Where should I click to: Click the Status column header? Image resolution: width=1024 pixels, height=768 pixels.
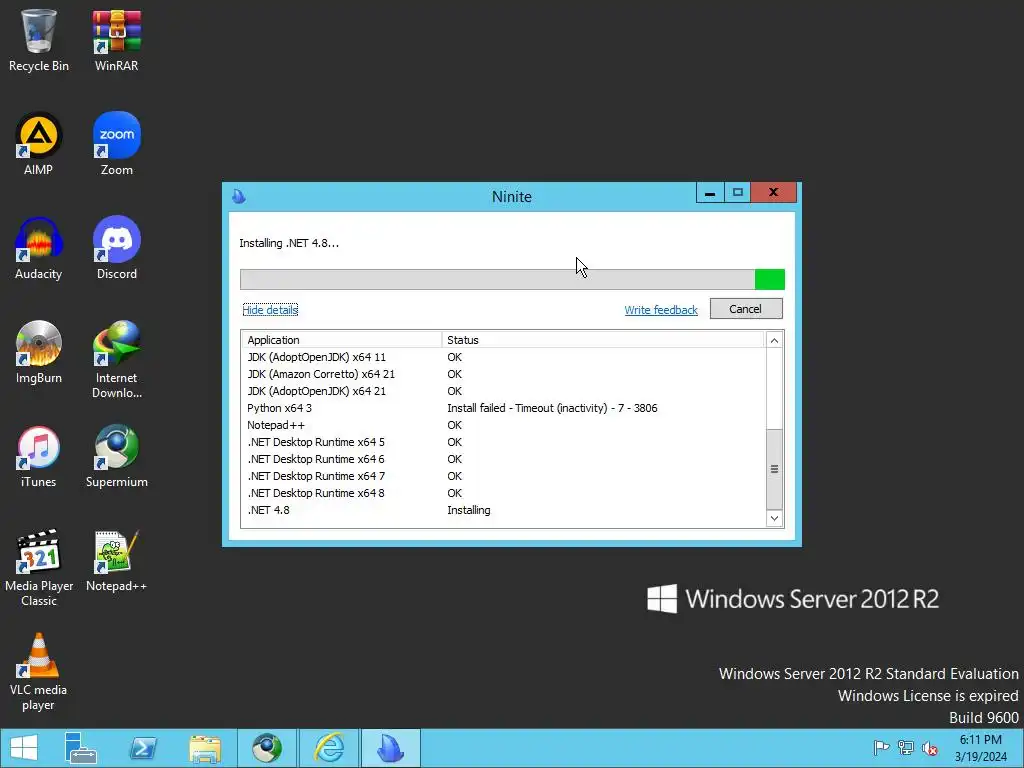click(602, 340)
